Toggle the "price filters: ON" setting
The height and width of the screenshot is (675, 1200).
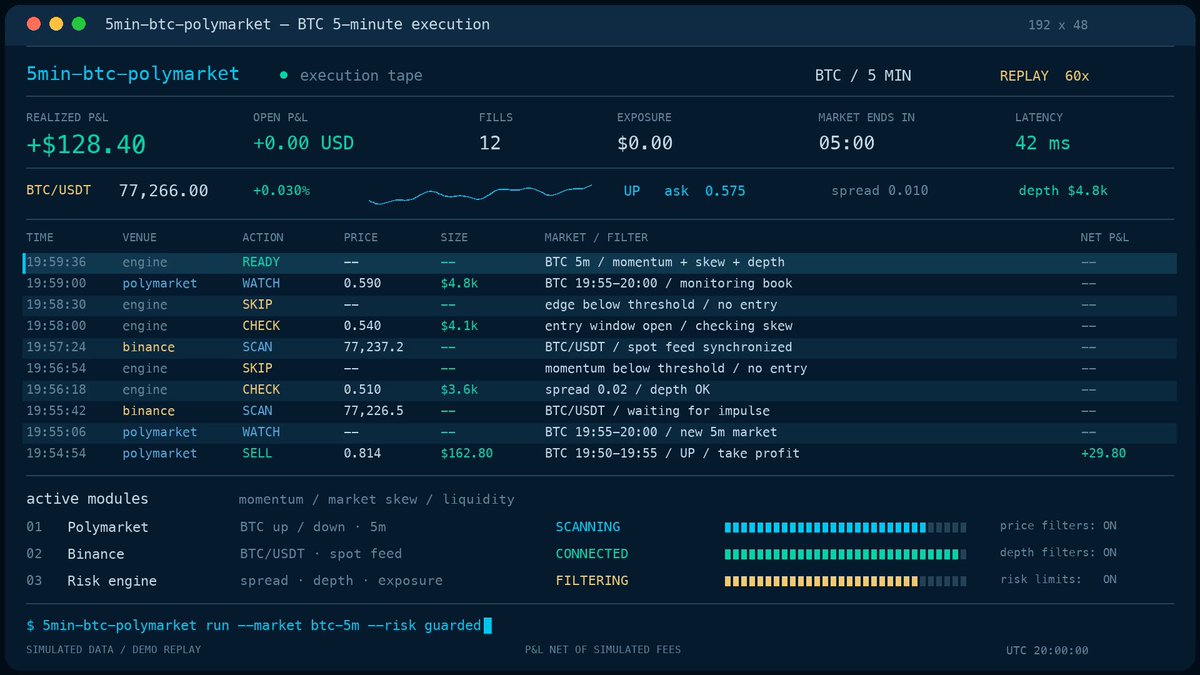pos(1058,526)
